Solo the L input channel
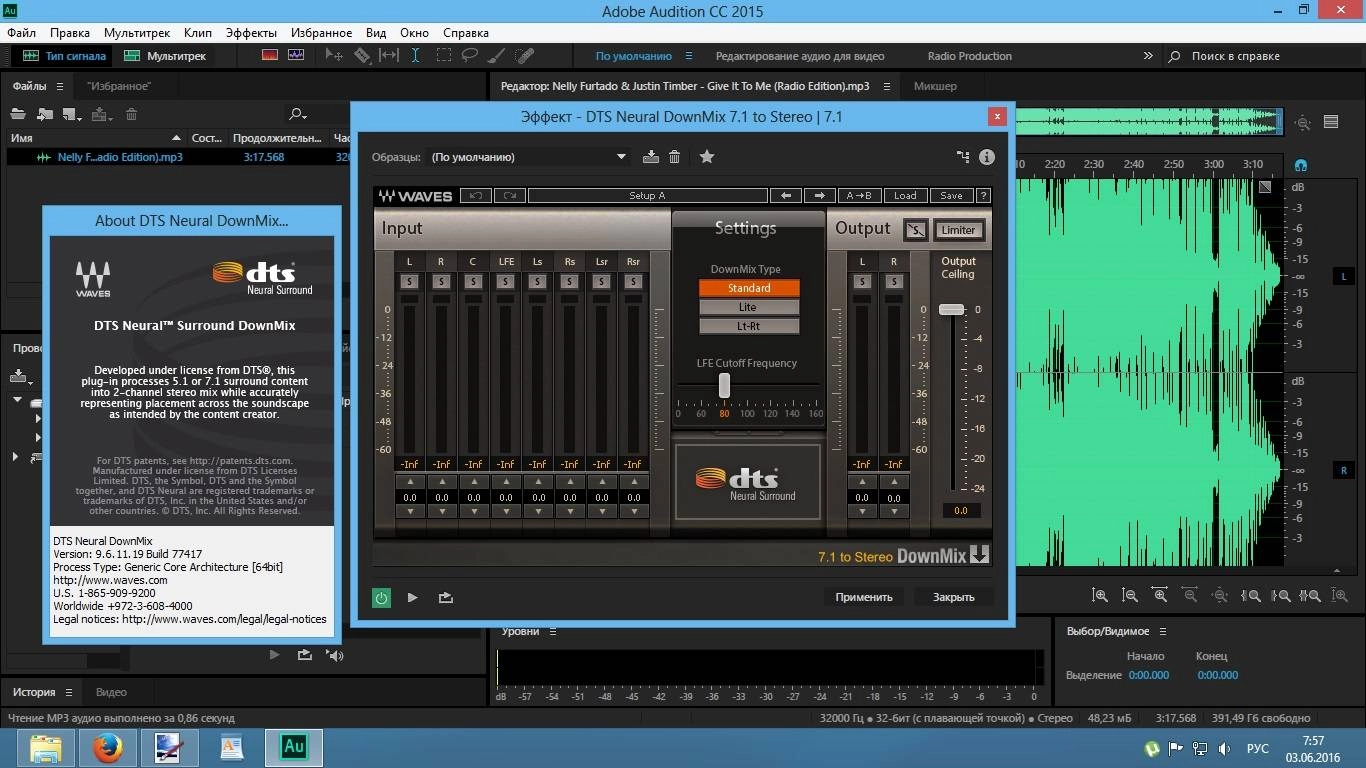The height and width of the screenshot is (768, 1366). 409,282
